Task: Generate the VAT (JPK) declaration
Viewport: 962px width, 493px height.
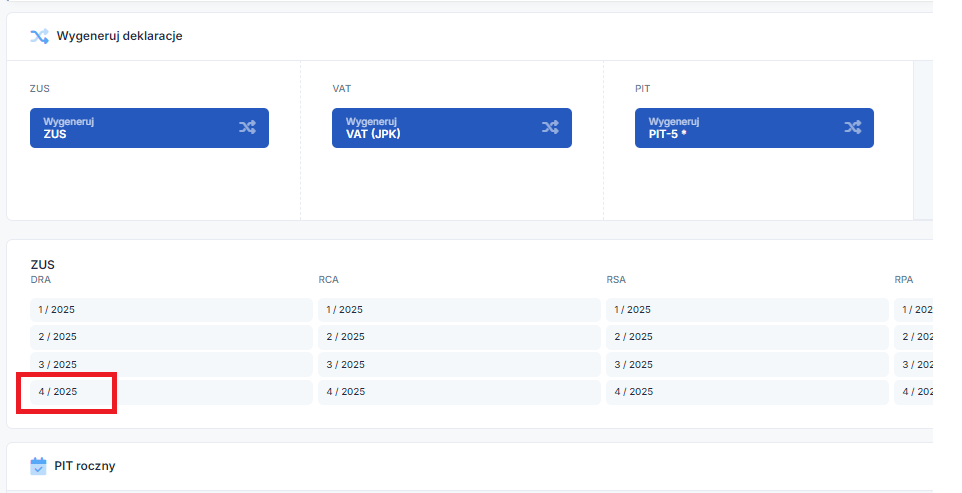Action: [x=452, y=128]
